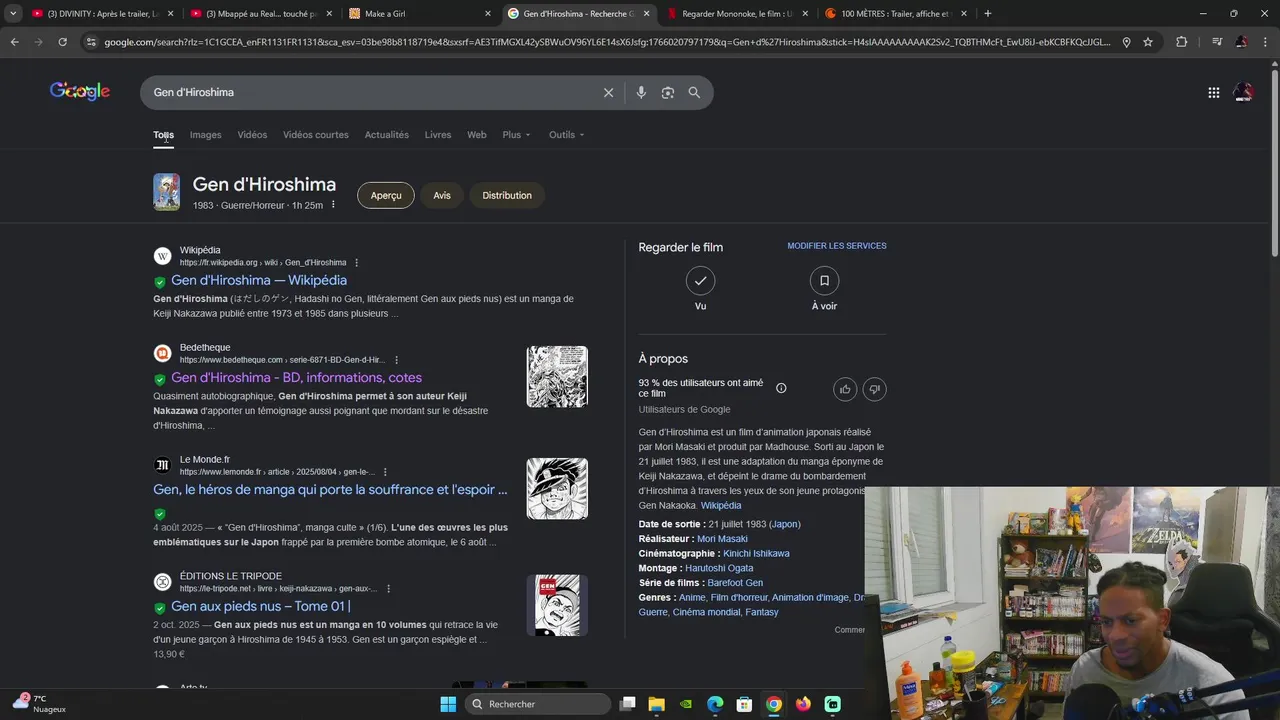Viewport: 1280px width, 720px height.
Task: Open the Google apps grid
Action: [1213, 92]
